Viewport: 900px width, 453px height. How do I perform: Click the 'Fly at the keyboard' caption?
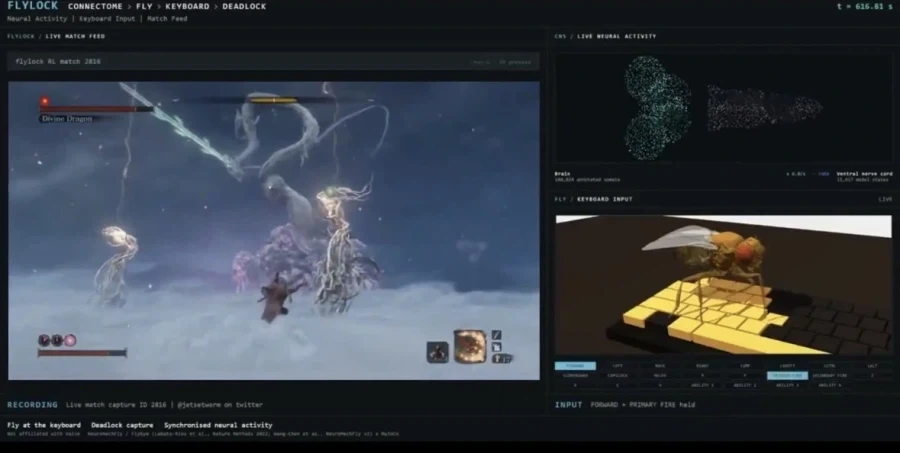tap(44, 425)
